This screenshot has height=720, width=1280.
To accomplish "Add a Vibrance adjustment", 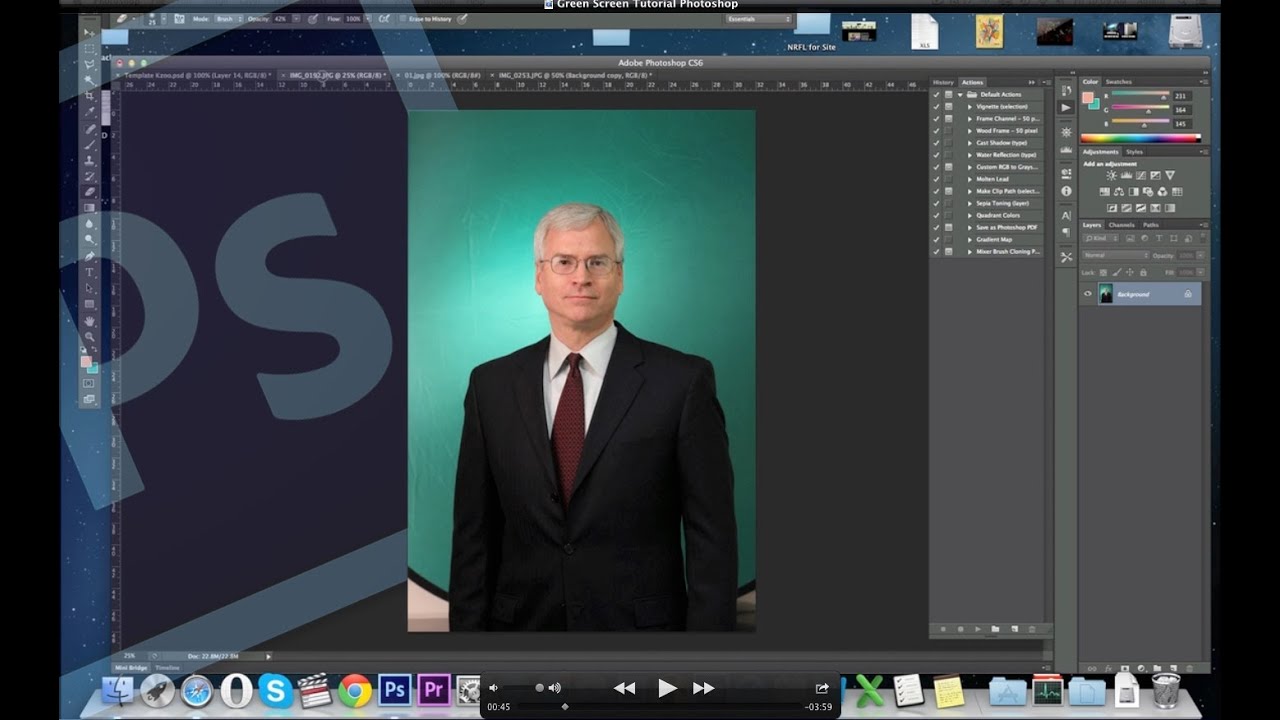I will pyautogui.click(x=1169, y=175).
